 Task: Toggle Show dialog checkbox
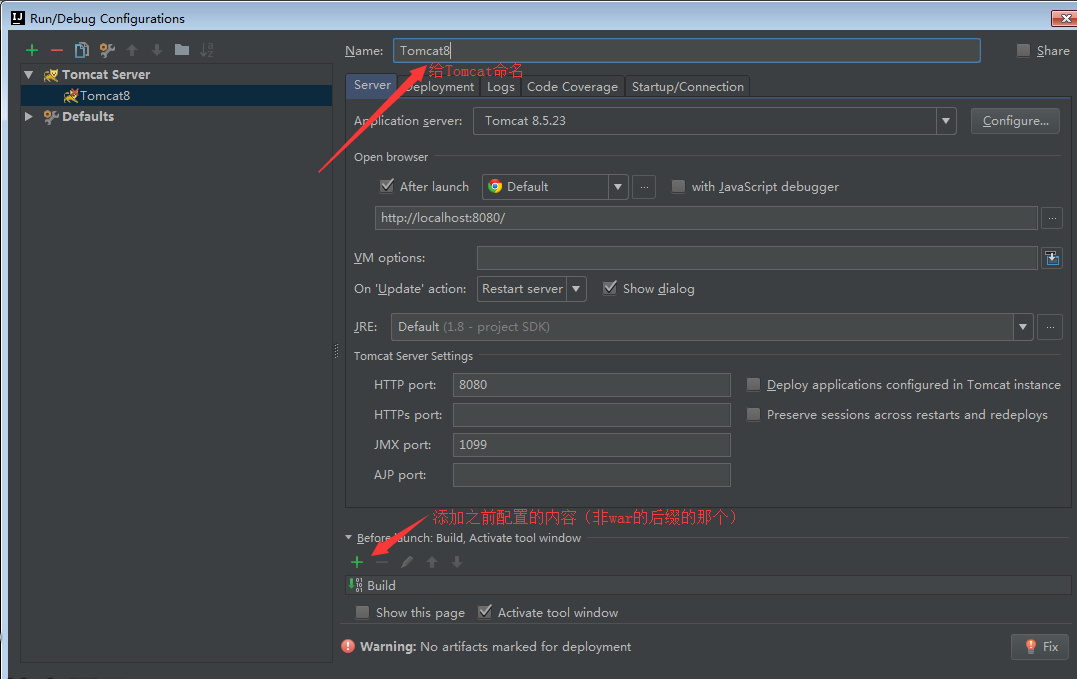click(x=609, y=288)
